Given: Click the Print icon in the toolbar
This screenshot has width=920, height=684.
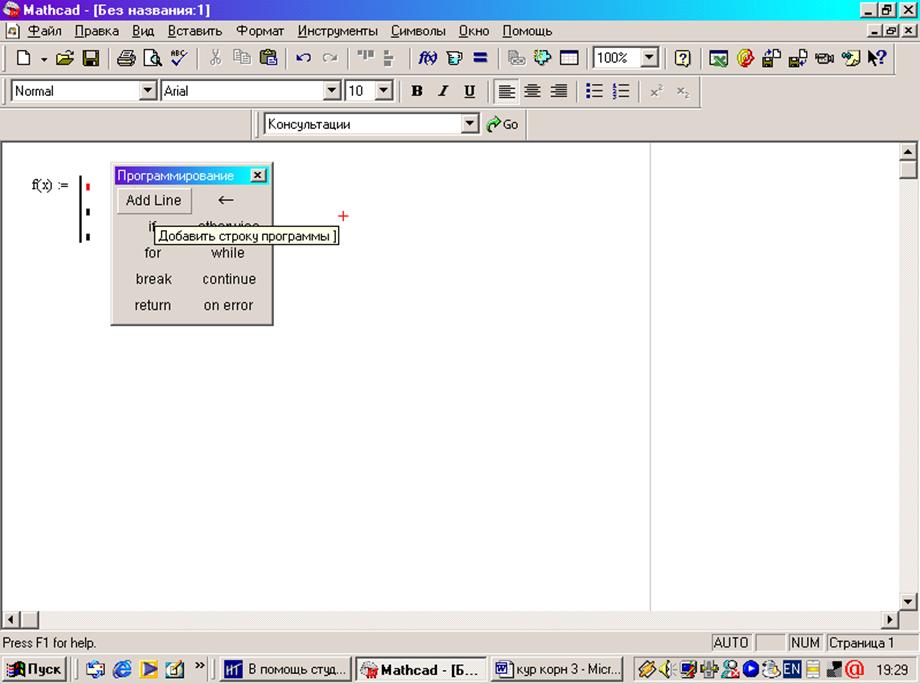Looking at the screenshot, I should 126,59.
